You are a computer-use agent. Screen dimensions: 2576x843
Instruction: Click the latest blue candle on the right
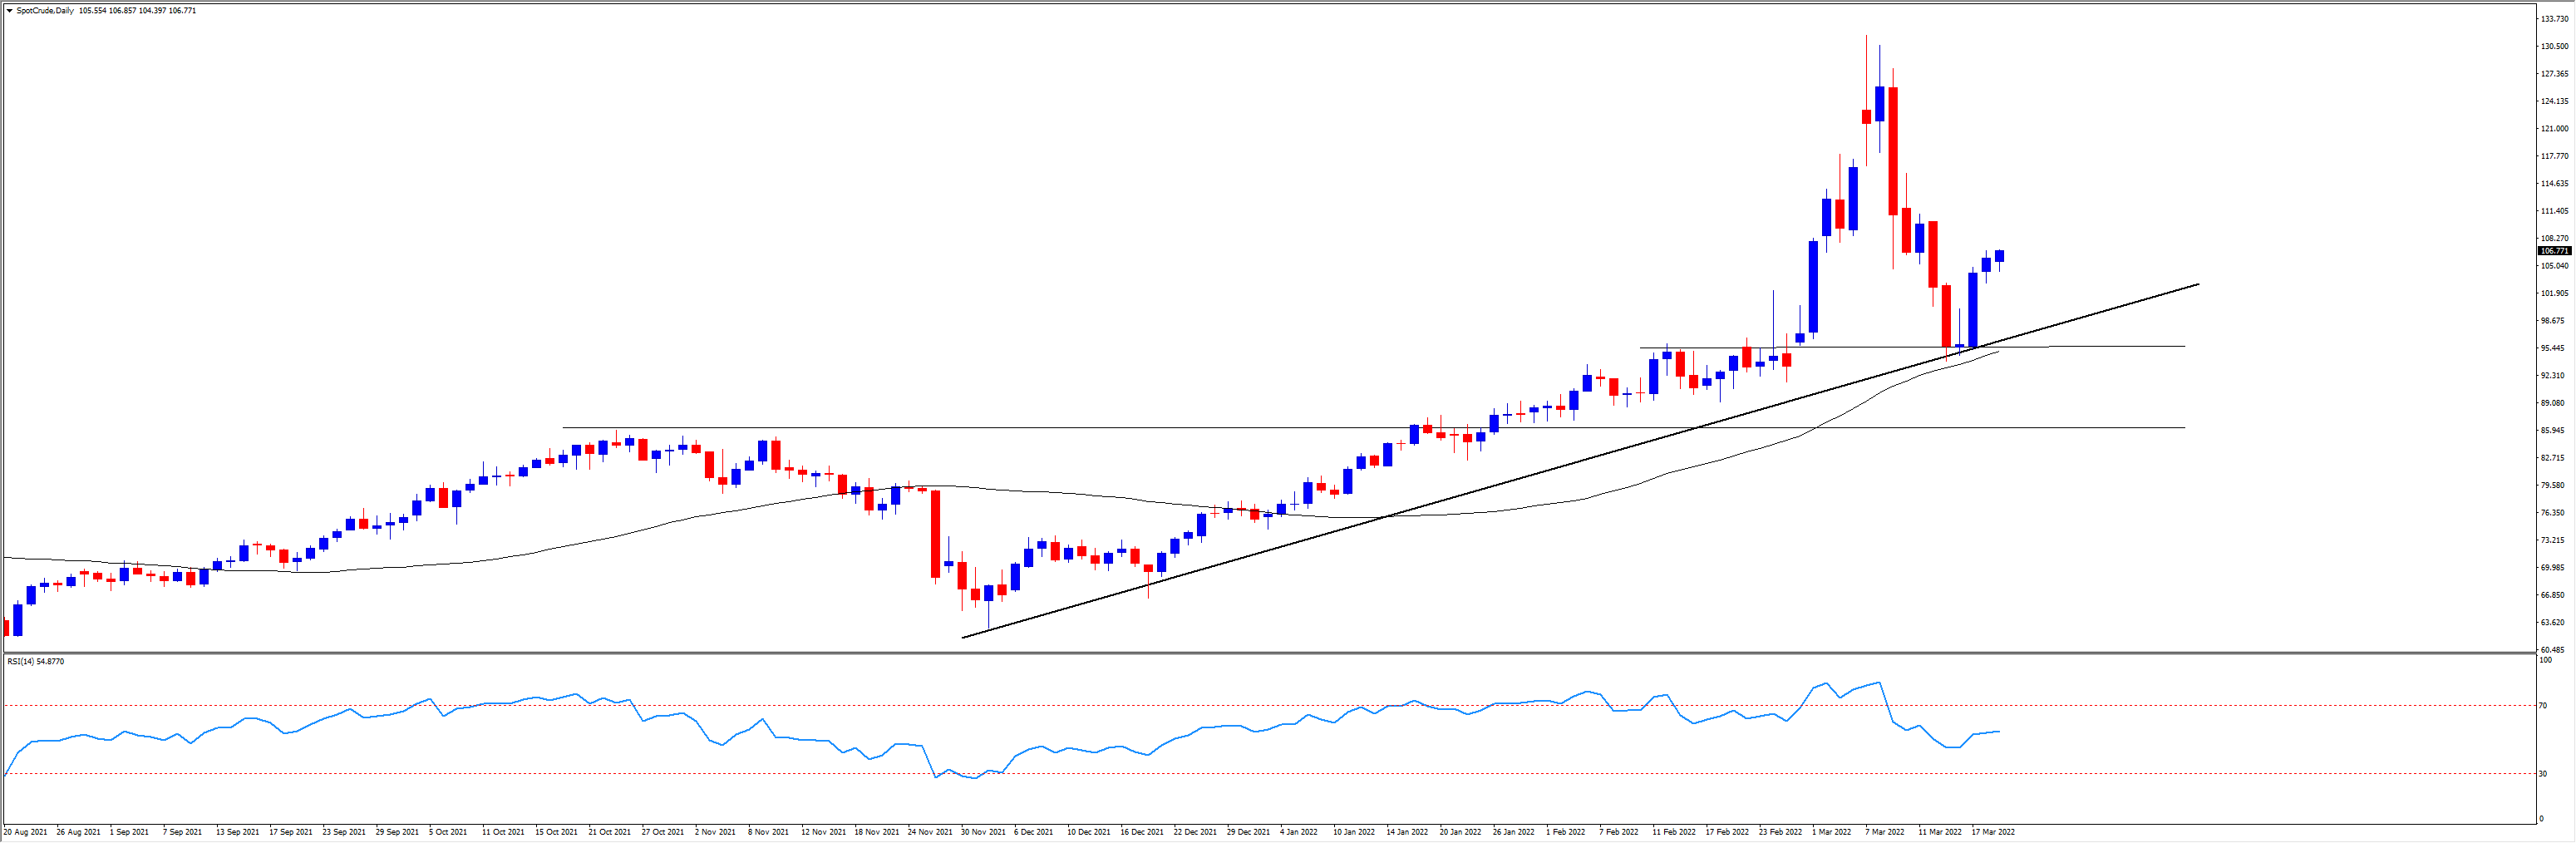tap(1999, 256)
